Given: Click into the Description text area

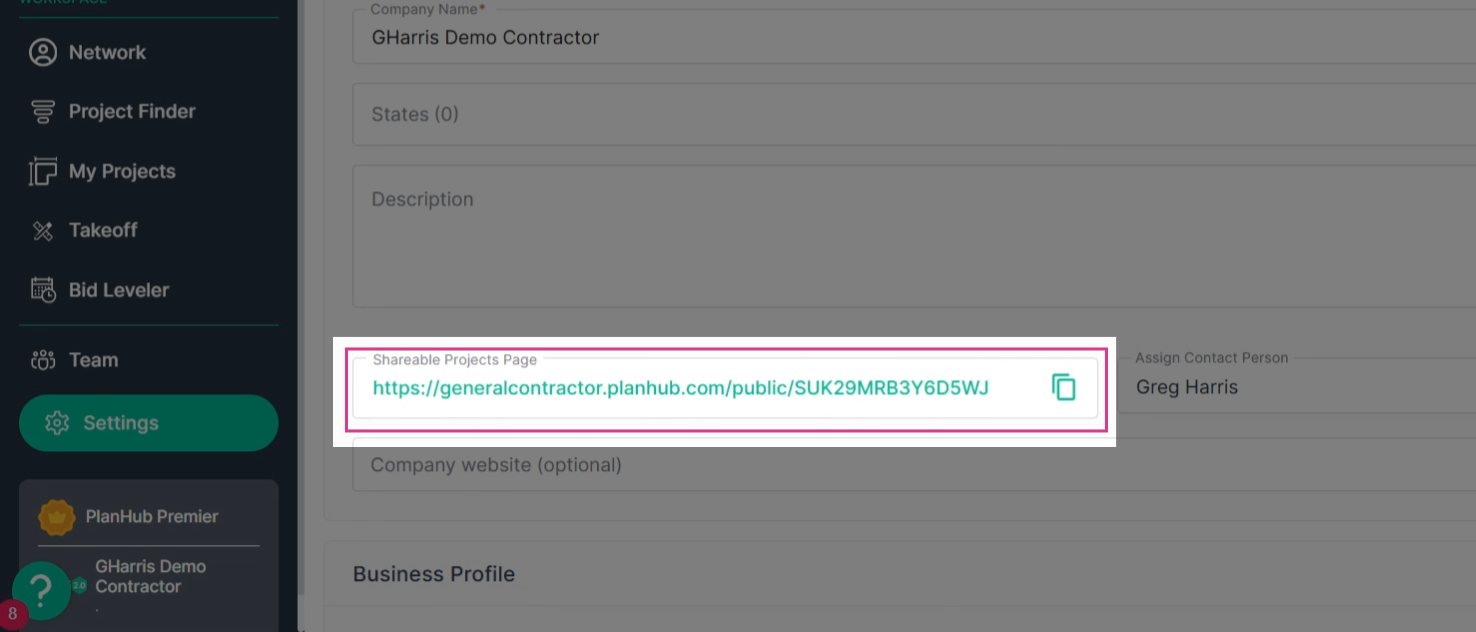Looking at the screenshot, I should pyautogui.click(x=914, y=236).
